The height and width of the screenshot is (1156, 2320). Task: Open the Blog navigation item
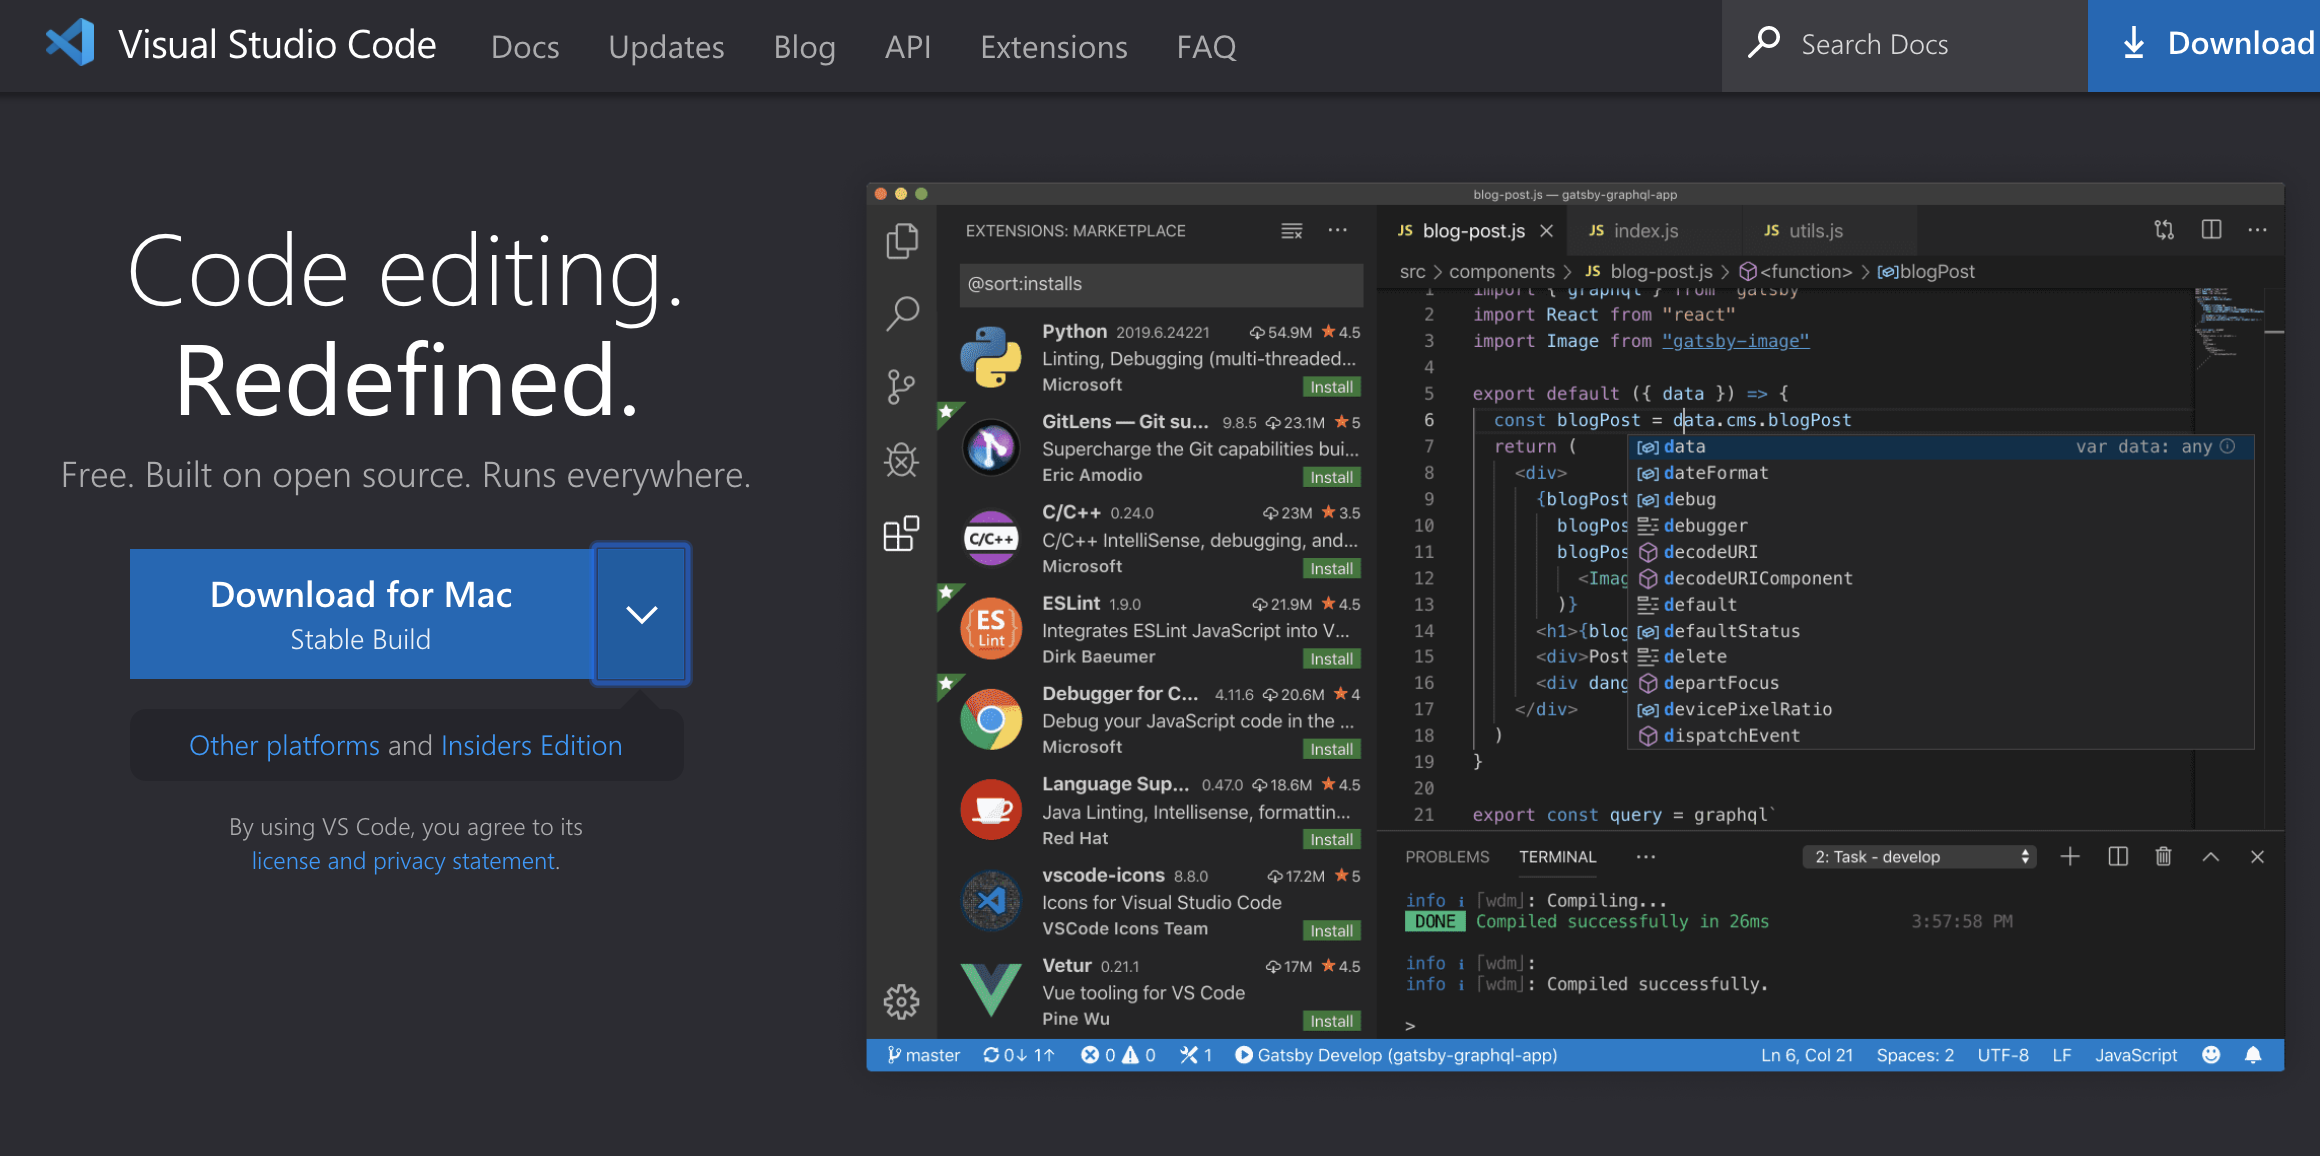click(804, 46)
